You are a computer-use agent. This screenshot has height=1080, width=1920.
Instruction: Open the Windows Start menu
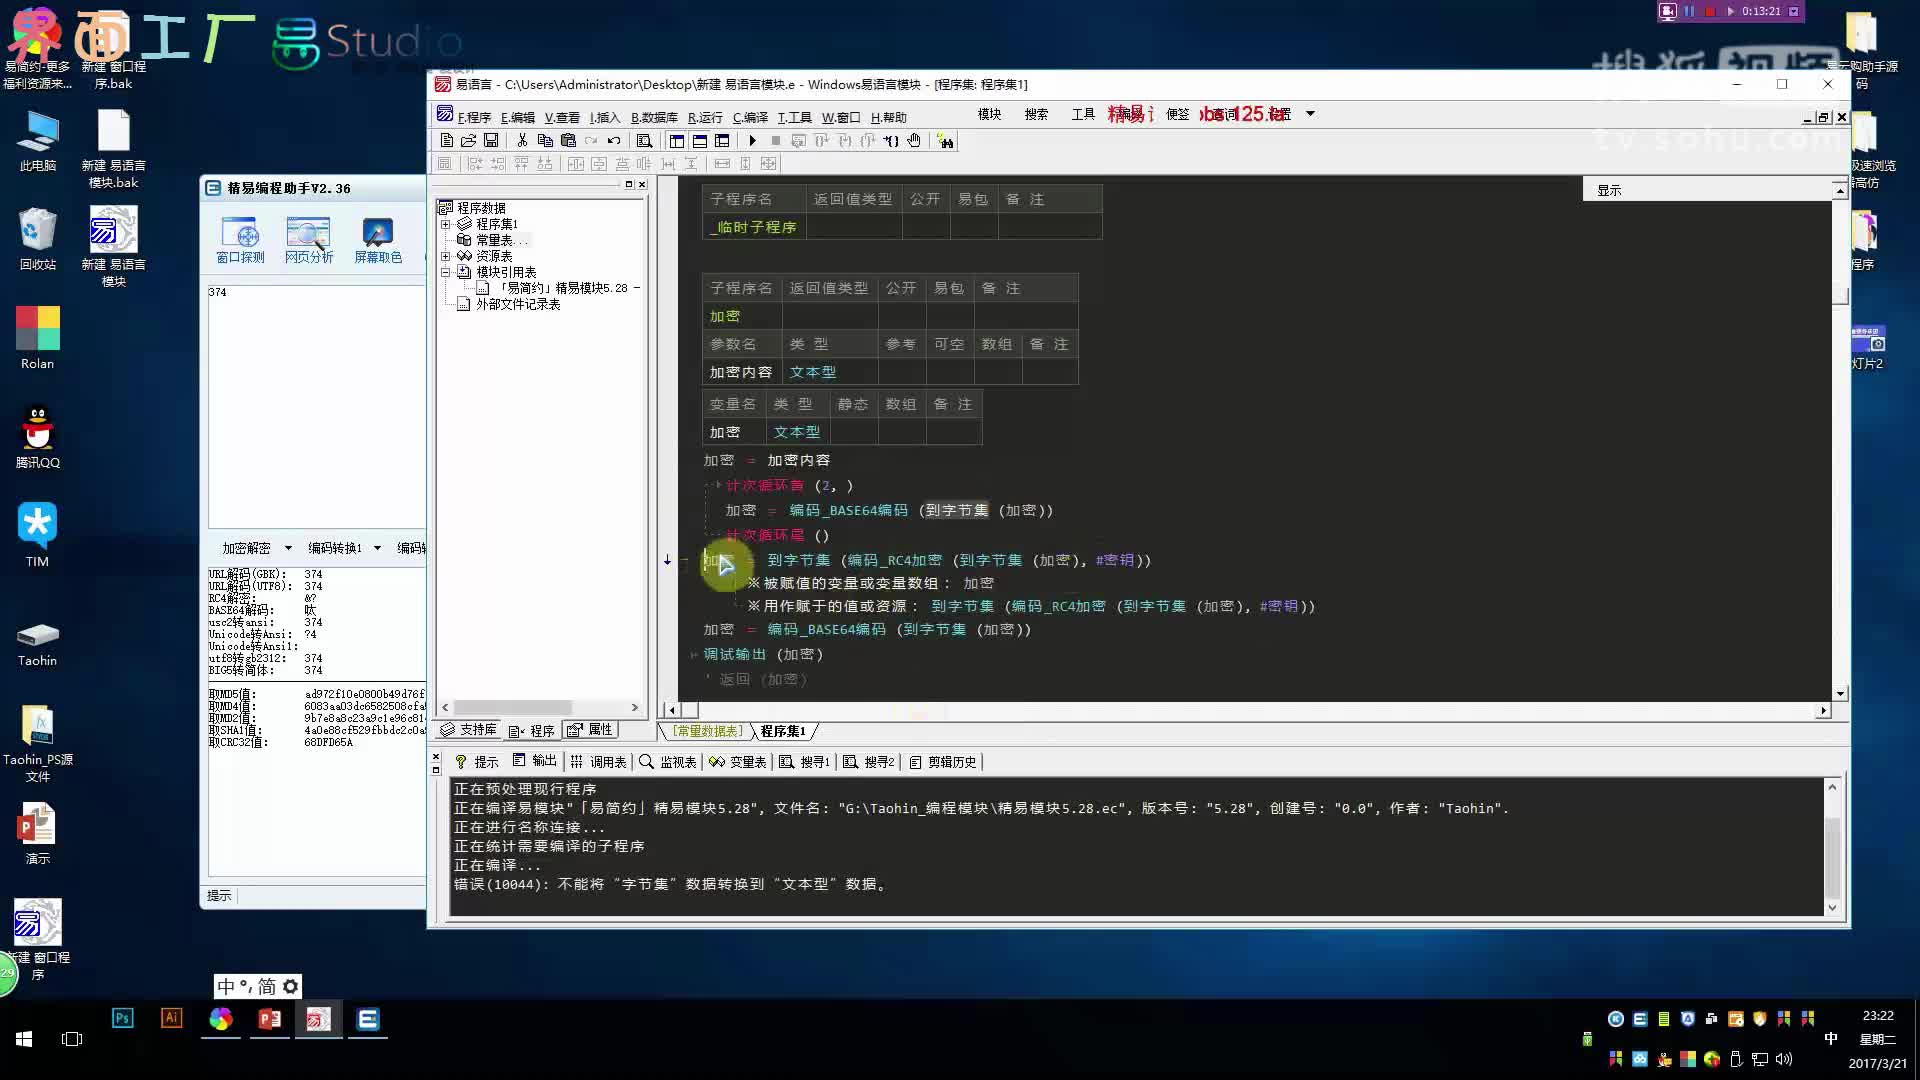[x=24, y=1039]
